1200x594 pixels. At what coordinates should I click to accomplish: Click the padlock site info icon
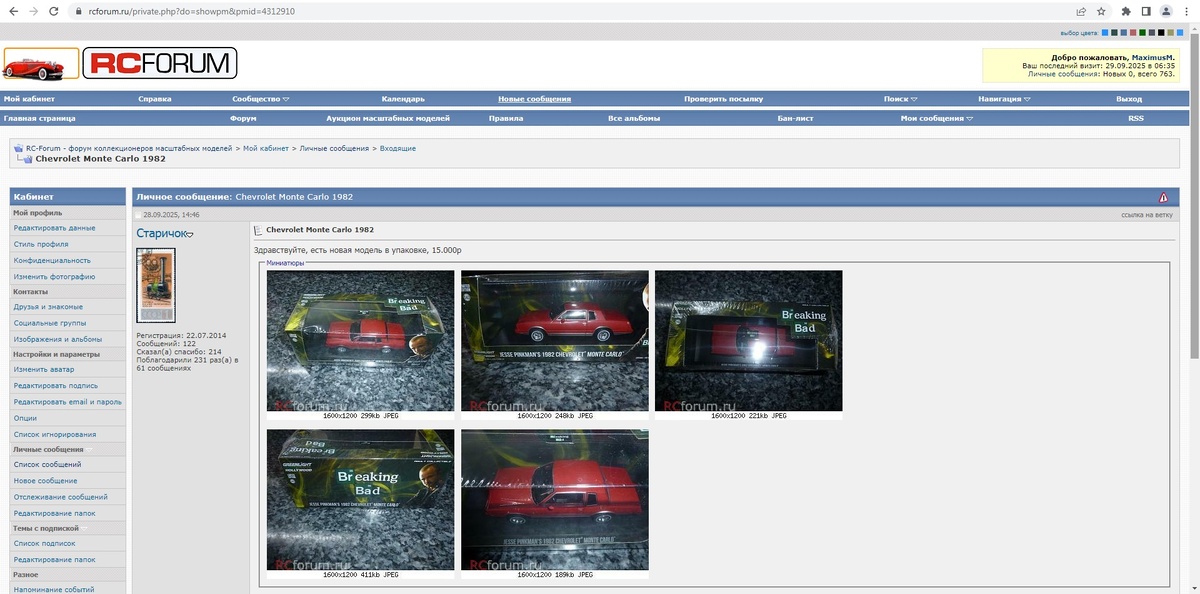click(x=79, y=11)
